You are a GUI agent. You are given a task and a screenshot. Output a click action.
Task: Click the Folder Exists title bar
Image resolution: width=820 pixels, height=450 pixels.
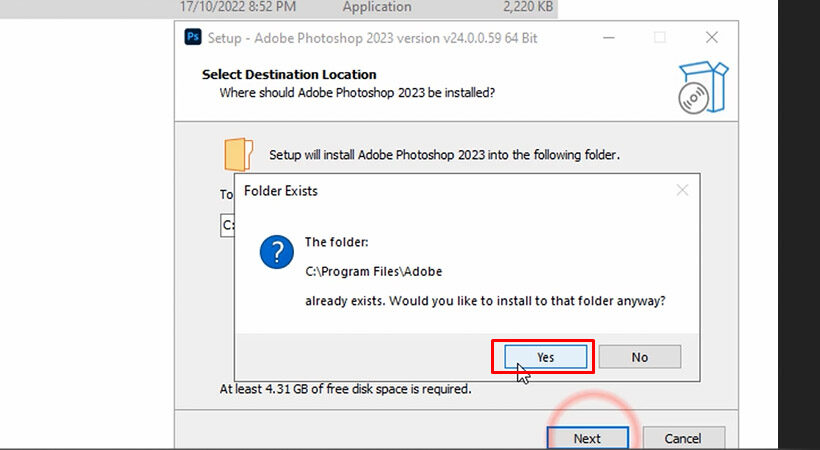click(x=450, y=189)
